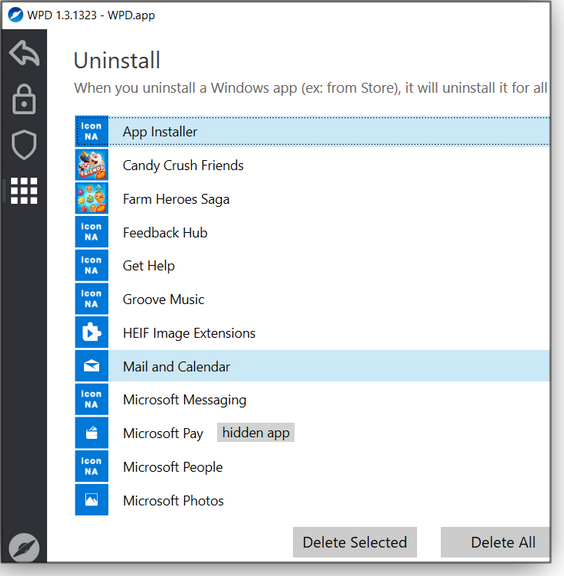
Task: Select Microsoft Photos in the list
Action: pos(312,500)
